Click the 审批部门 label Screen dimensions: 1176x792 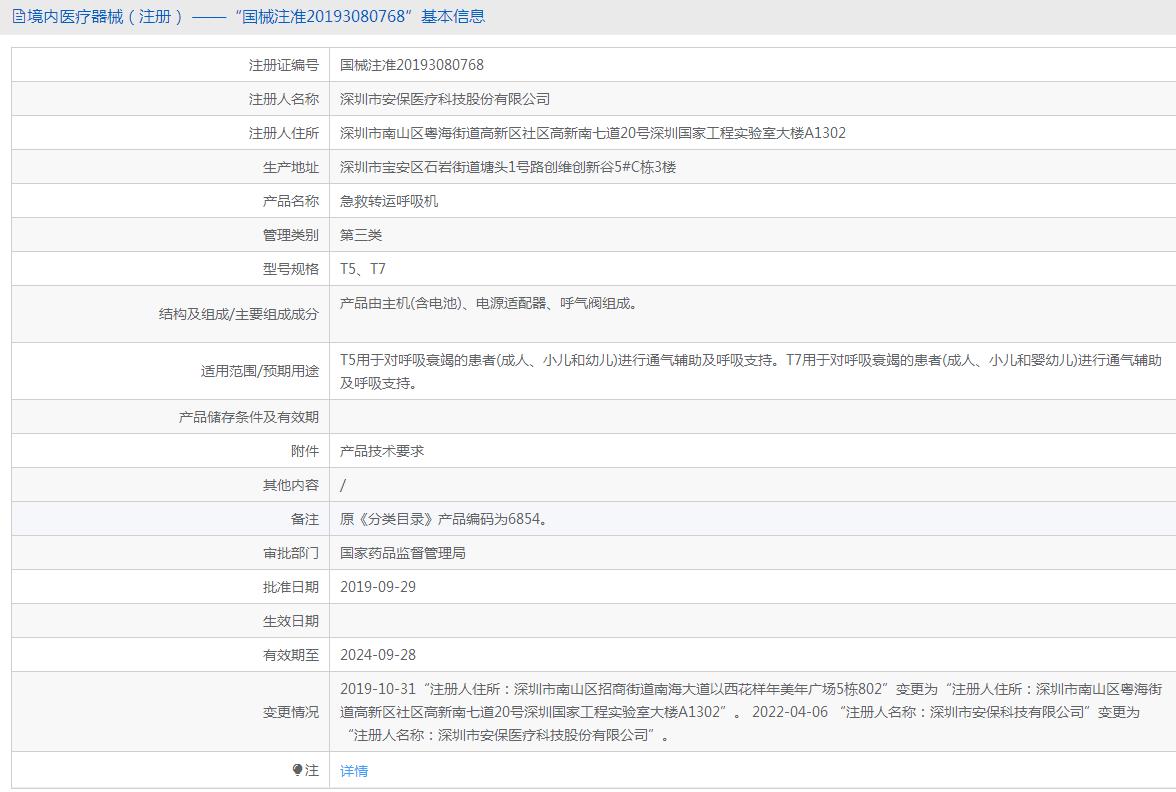point(290,553)
